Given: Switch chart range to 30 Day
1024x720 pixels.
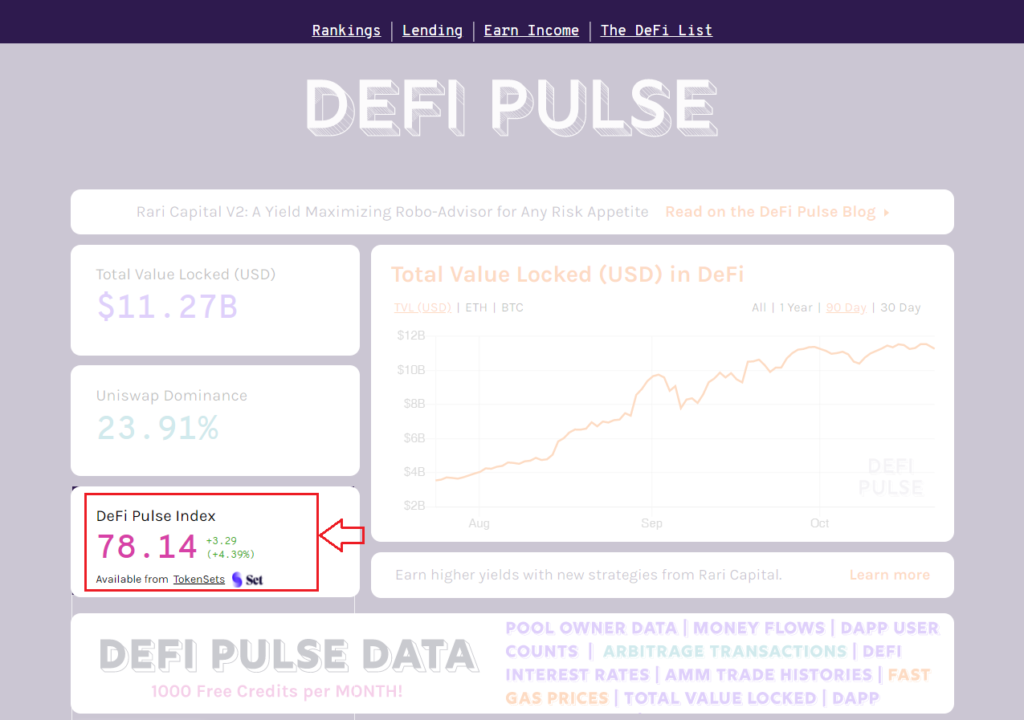Looking at the screenshot, I should [x=899, y=307].
